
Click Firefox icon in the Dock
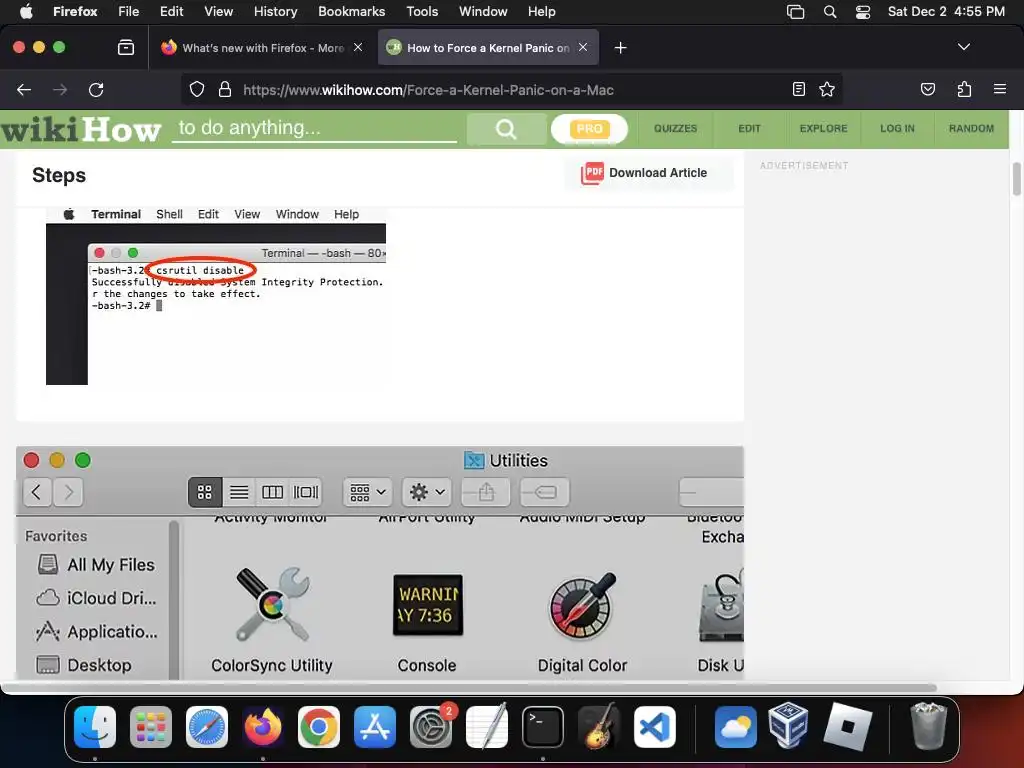(263, 727)
